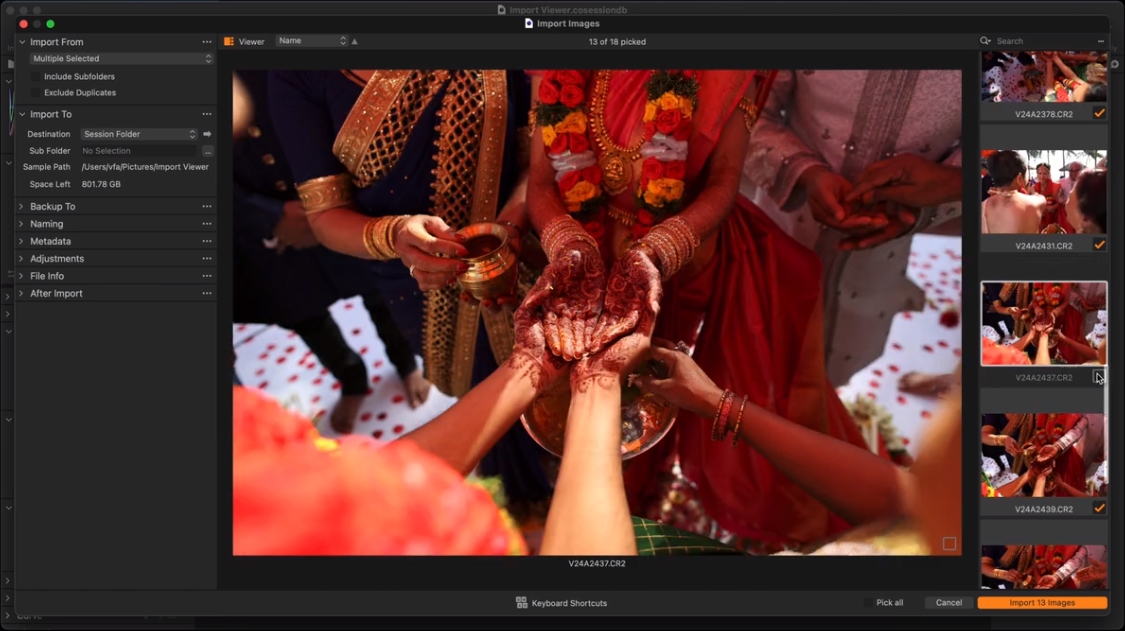This screenshot has width=1125, height=631.
Task: Click the Cancel button
Action: pyautogui.click(x=948, y=603)
